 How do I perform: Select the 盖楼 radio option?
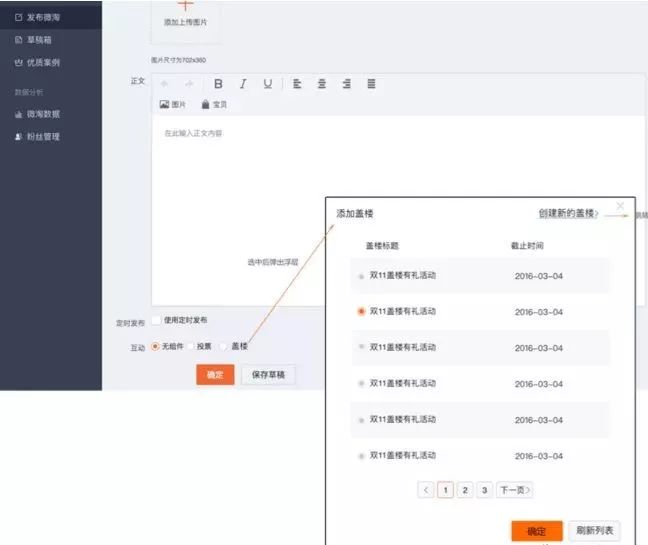[224, 346]
